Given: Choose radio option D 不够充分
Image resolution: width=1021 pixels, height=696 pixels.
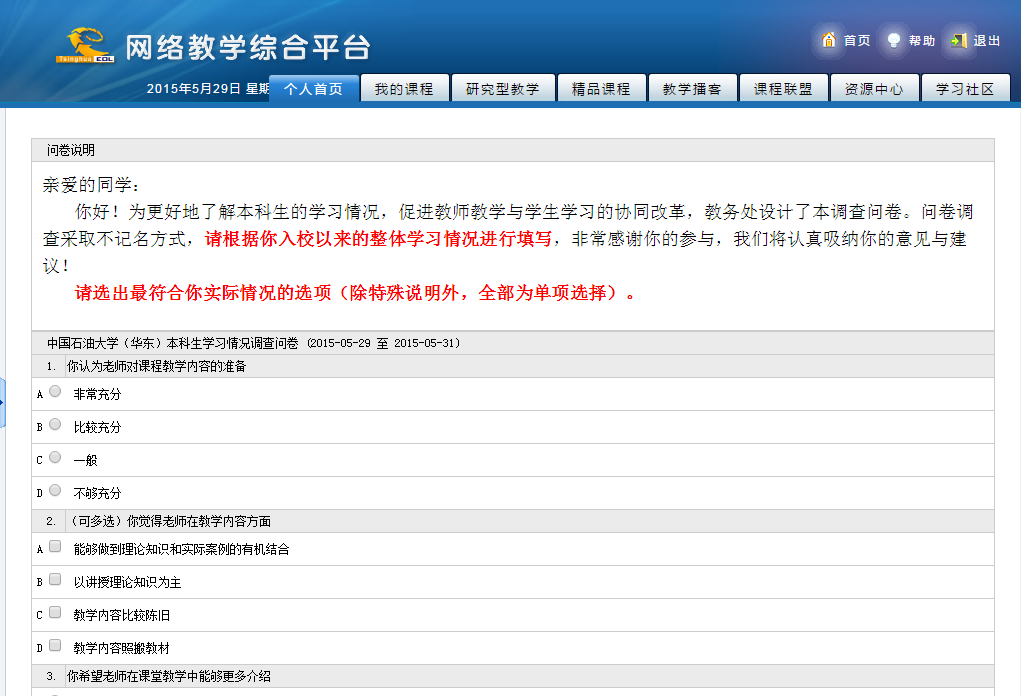Looking at the screenshot, I should point(55,491).
